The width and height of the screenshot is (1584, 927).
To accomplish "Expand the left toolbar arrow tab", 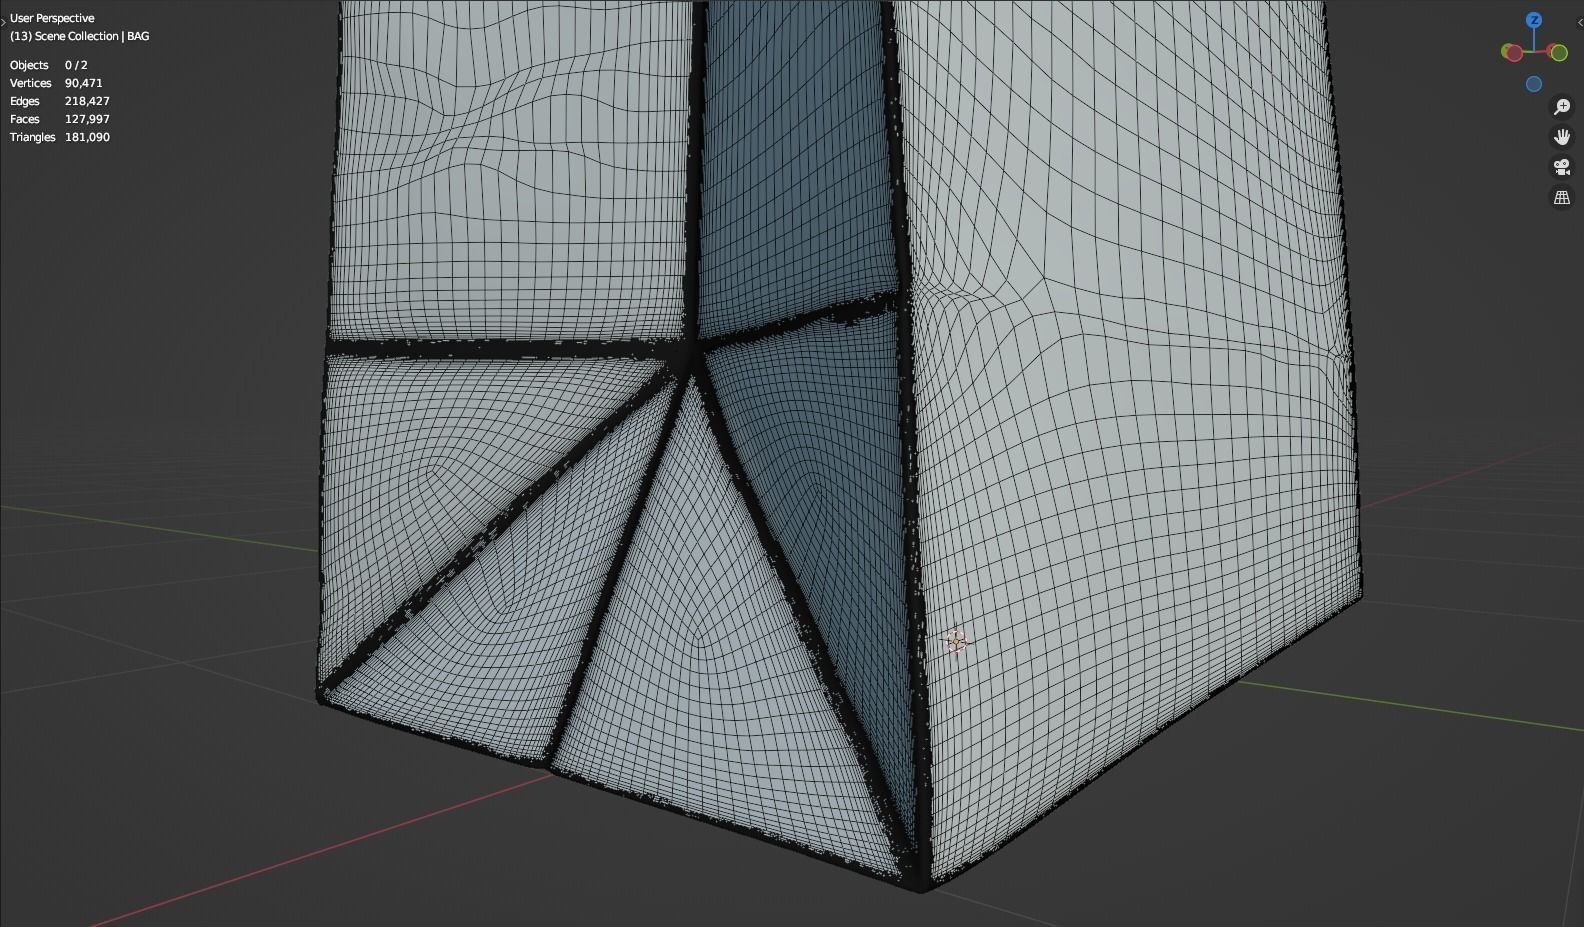I will point(3,20).
